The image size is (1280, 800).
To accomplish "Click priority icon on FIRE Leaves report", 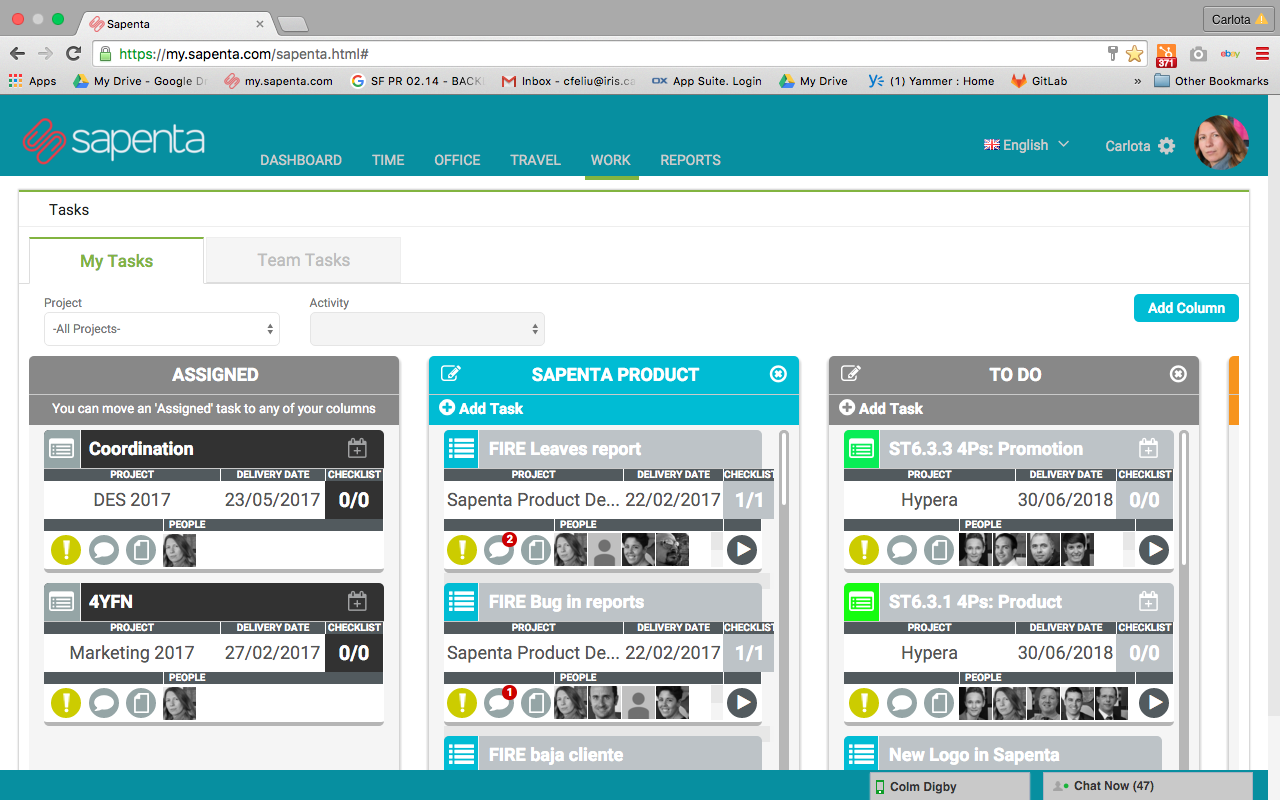I will coord(462,550).
